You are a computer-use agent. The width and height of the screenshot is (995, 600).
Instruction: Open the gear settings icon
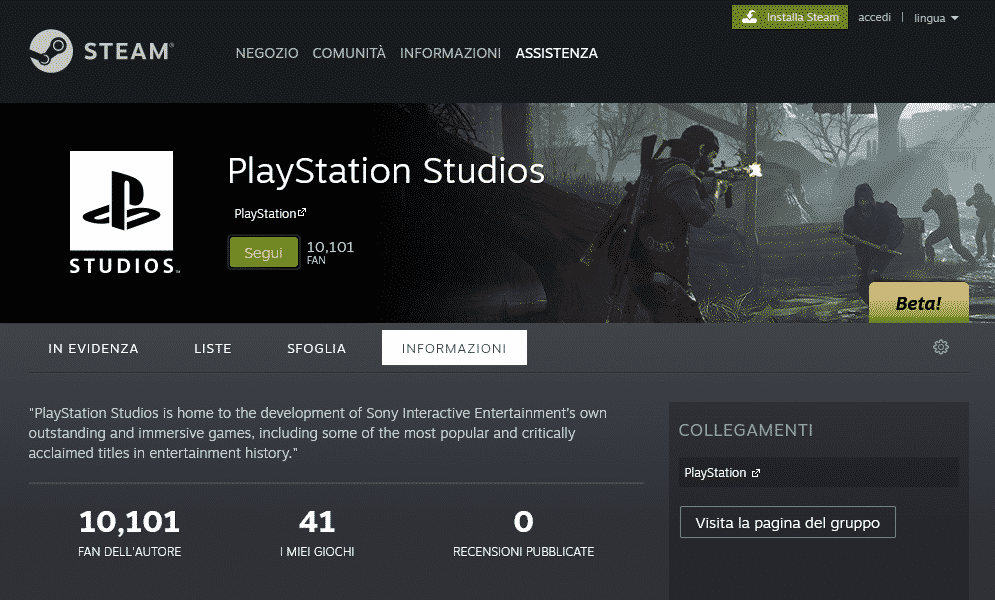point(940,347)
